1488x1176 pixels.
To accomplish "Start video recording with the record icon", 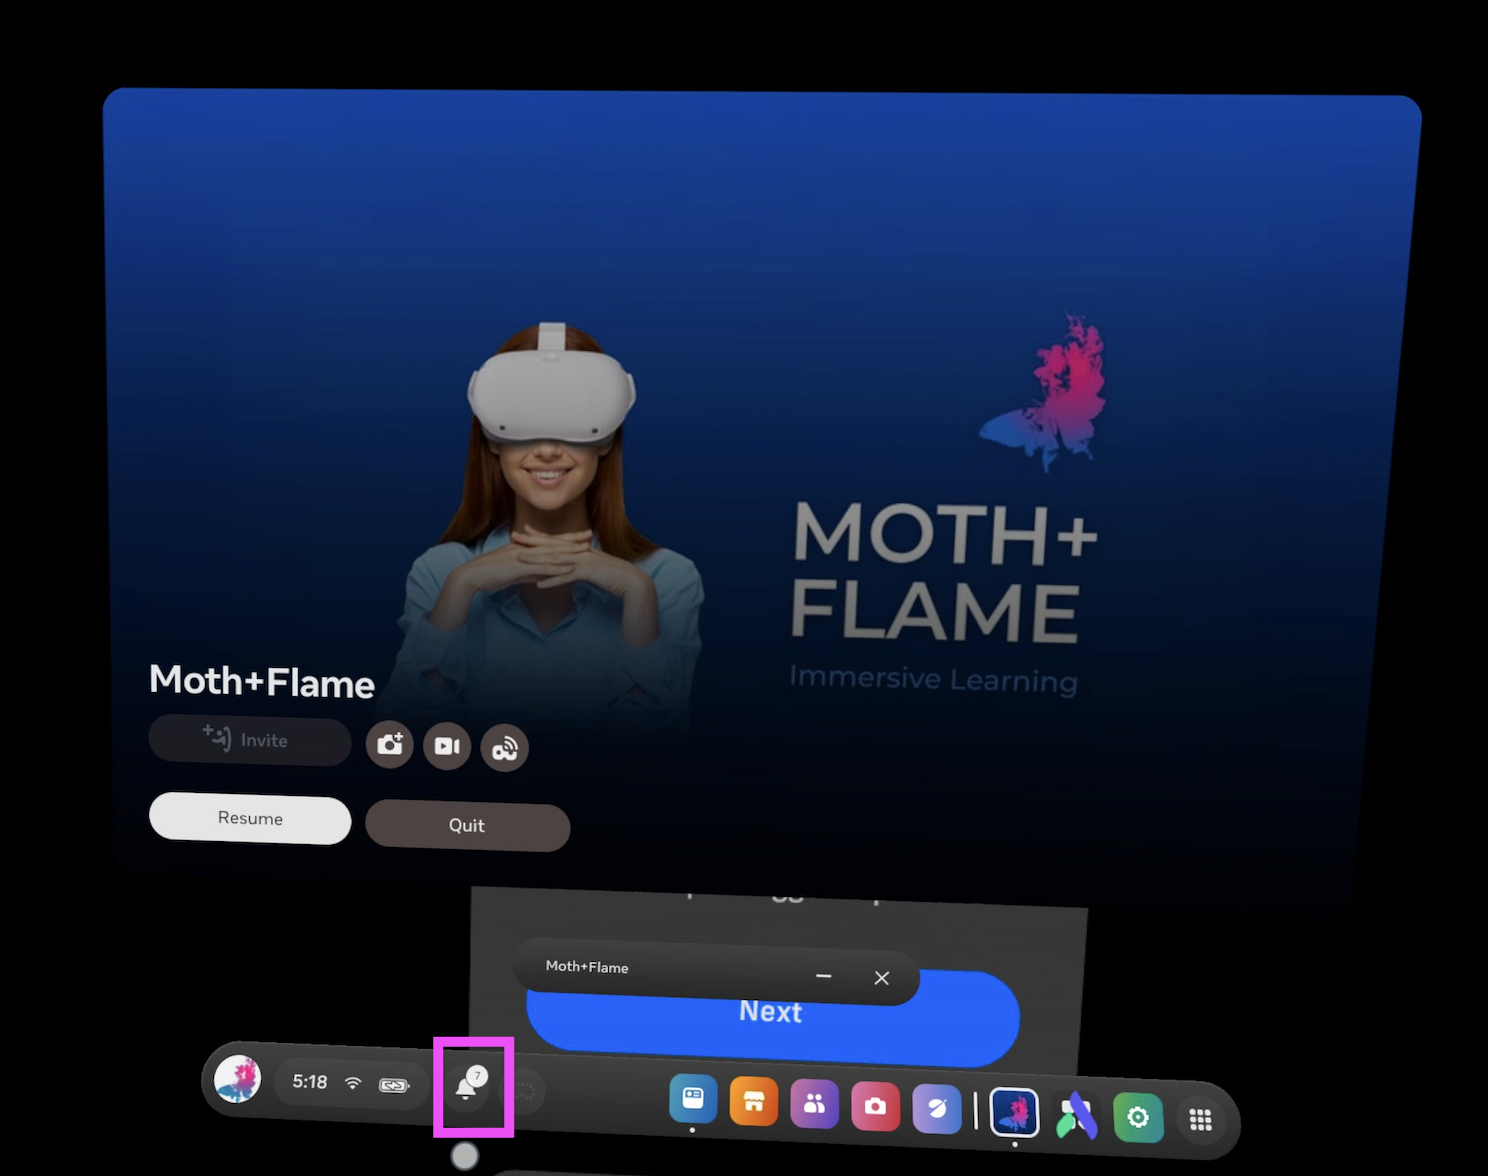I will click(x=447, y=746).
